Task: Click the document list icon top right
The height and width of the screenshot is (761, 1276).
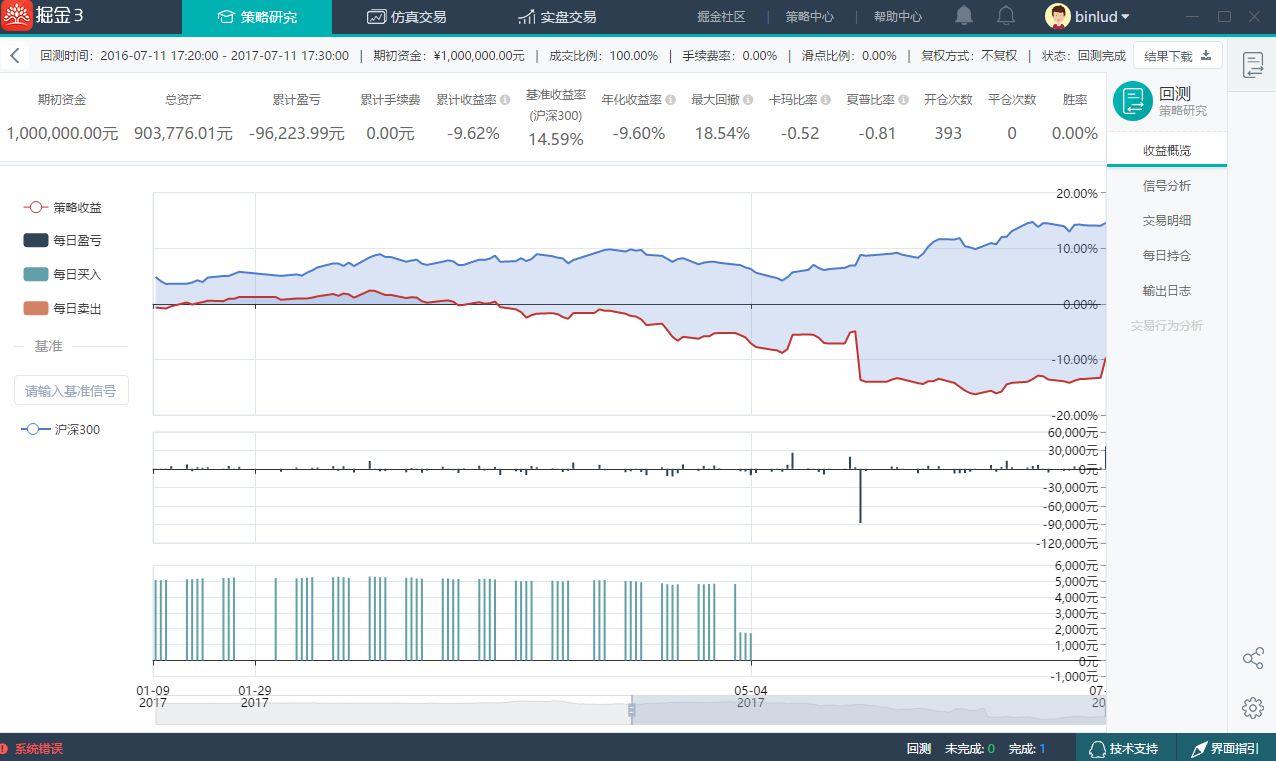Action: pyautogui.click(x=1252, y=66)
